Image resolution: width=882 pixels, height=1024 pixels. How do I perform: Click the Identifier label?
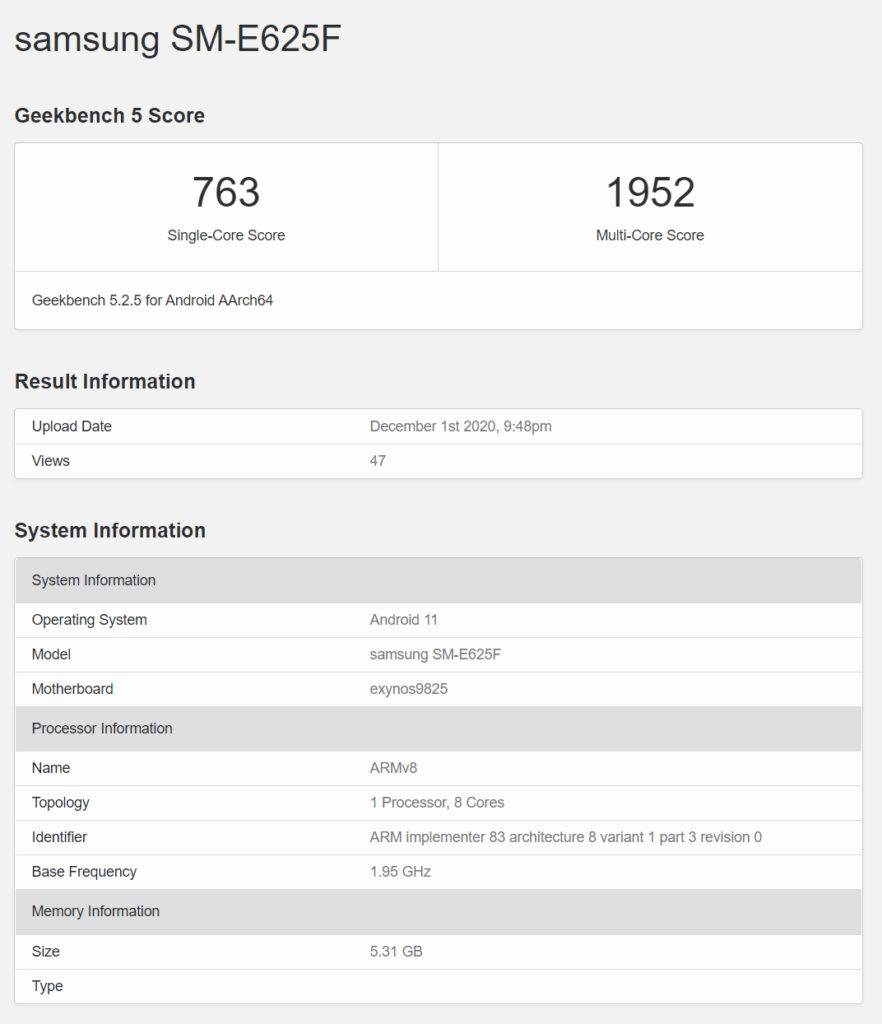(59, 837)
